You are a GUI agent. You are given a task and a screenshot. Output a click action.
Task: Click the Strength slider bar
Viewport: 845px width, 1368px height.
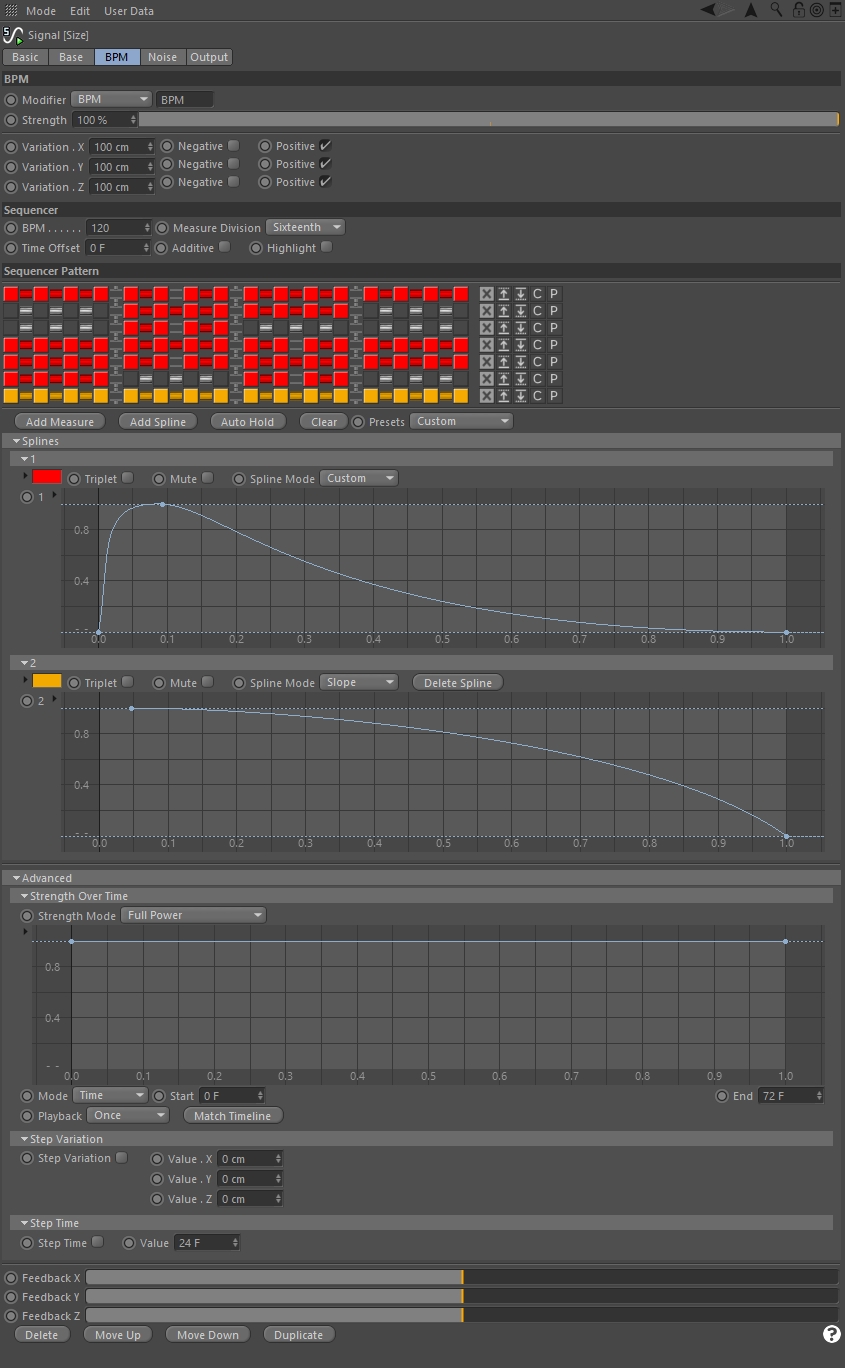click(x=489, y=120)
